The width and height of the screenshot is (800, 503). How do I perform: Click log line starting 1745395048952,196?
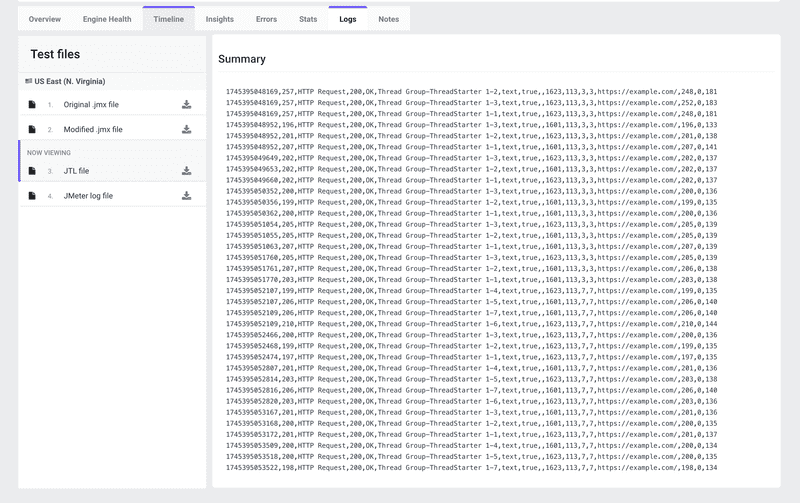(471, 125)
